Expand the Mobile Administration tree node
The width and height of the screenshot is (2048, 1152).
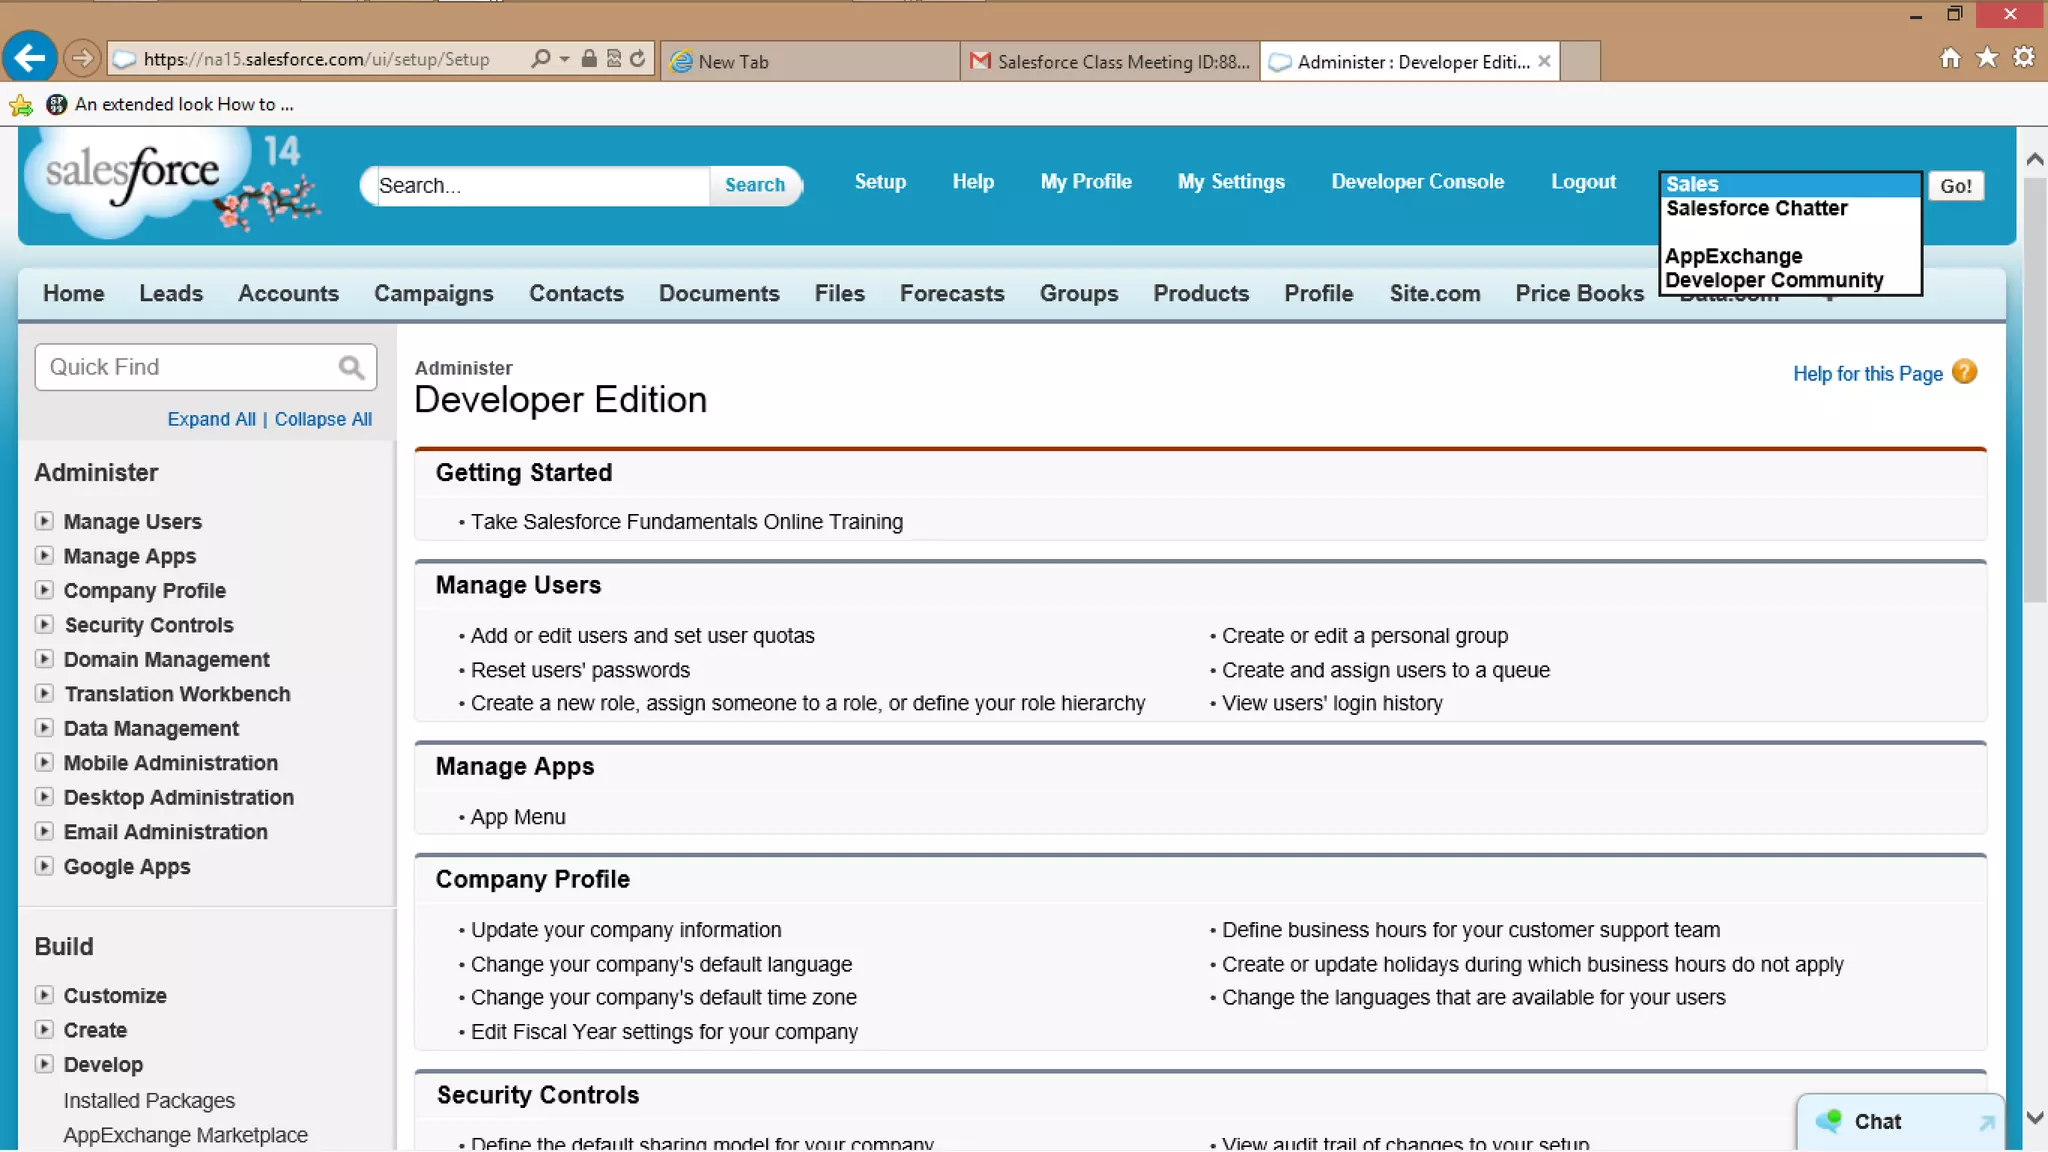pos(44,762)
